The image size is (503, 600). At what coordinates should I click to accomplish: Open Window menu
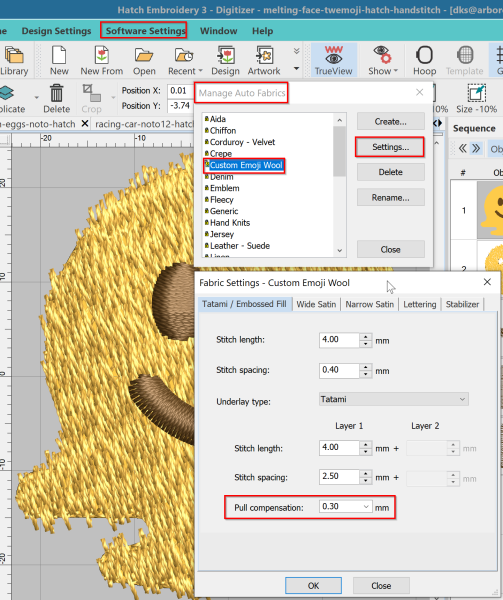click(x=218, y=31)
